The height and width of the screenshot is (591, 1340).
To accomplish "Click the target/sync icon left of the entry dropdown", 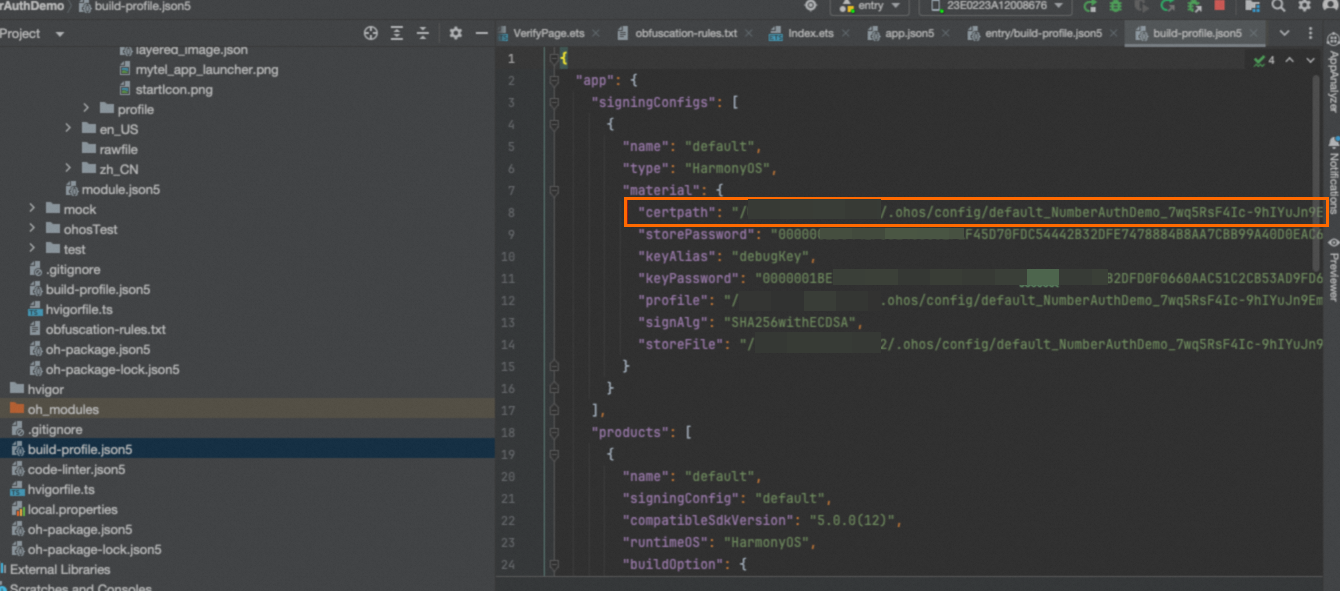I will click(810, 6).
